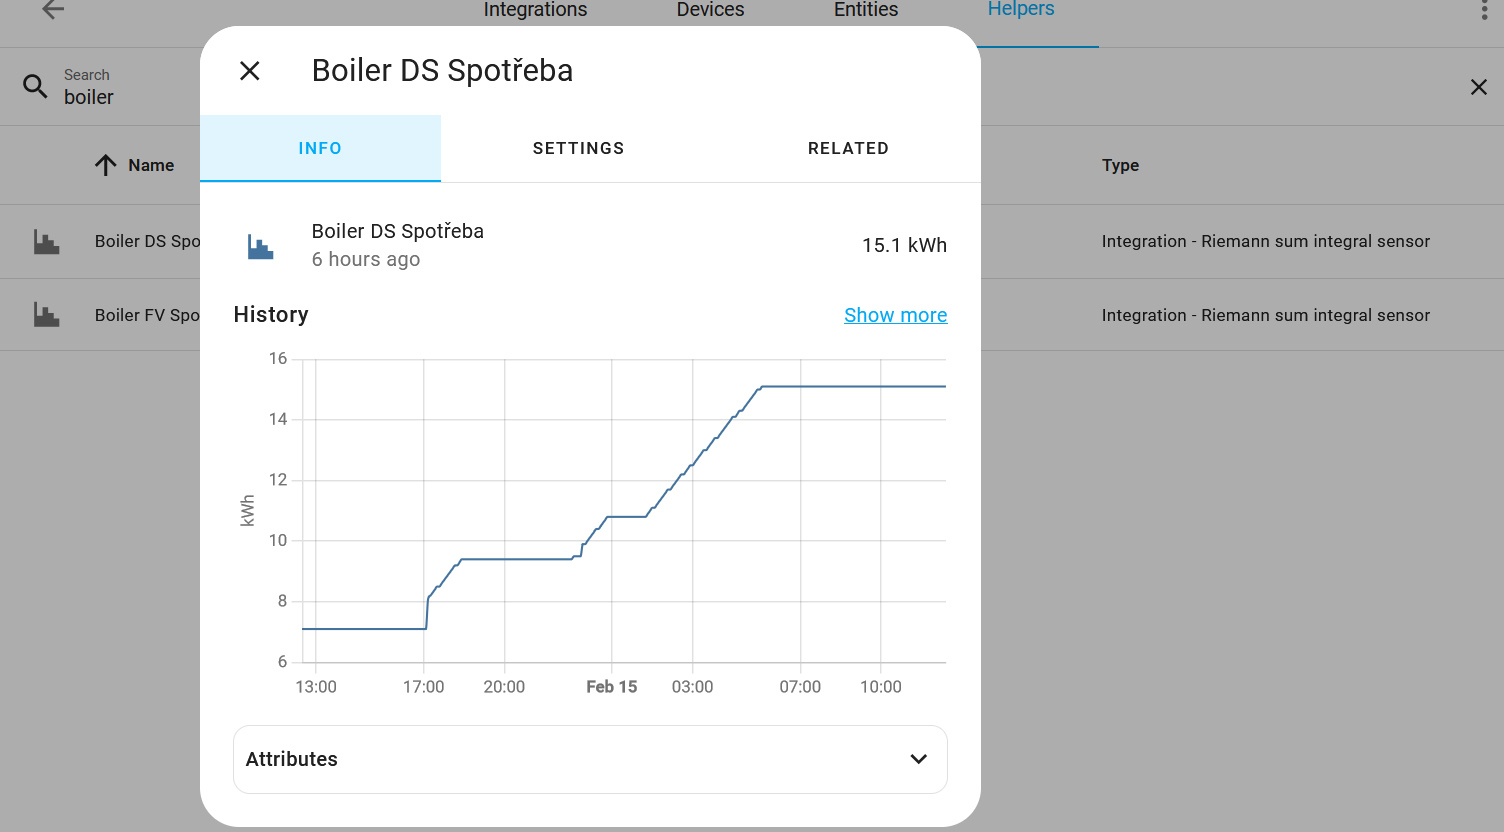Switch to the Entities tab
1504x832 pixels.
866,10
